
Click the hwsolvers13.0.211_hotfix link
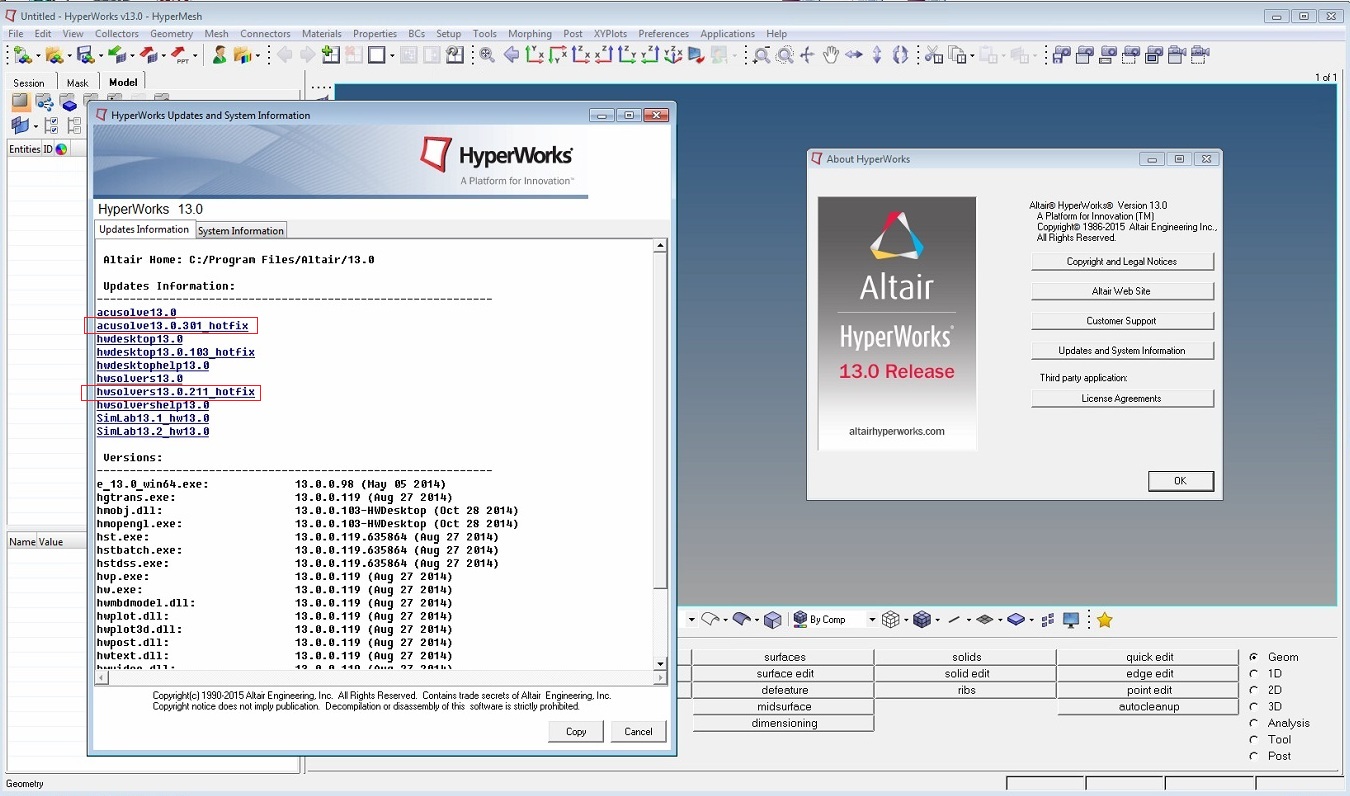(x=176, y=392)
